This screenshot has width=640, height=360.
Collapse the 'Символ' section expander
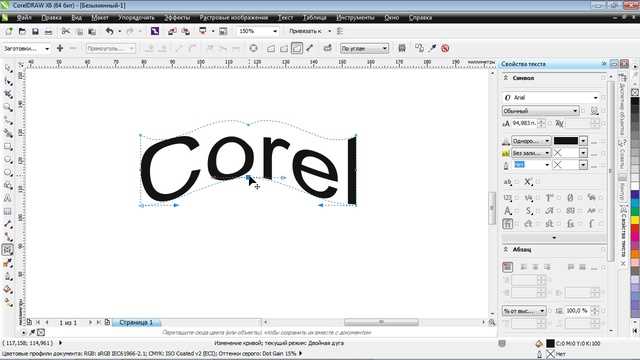tap(506, 78)
